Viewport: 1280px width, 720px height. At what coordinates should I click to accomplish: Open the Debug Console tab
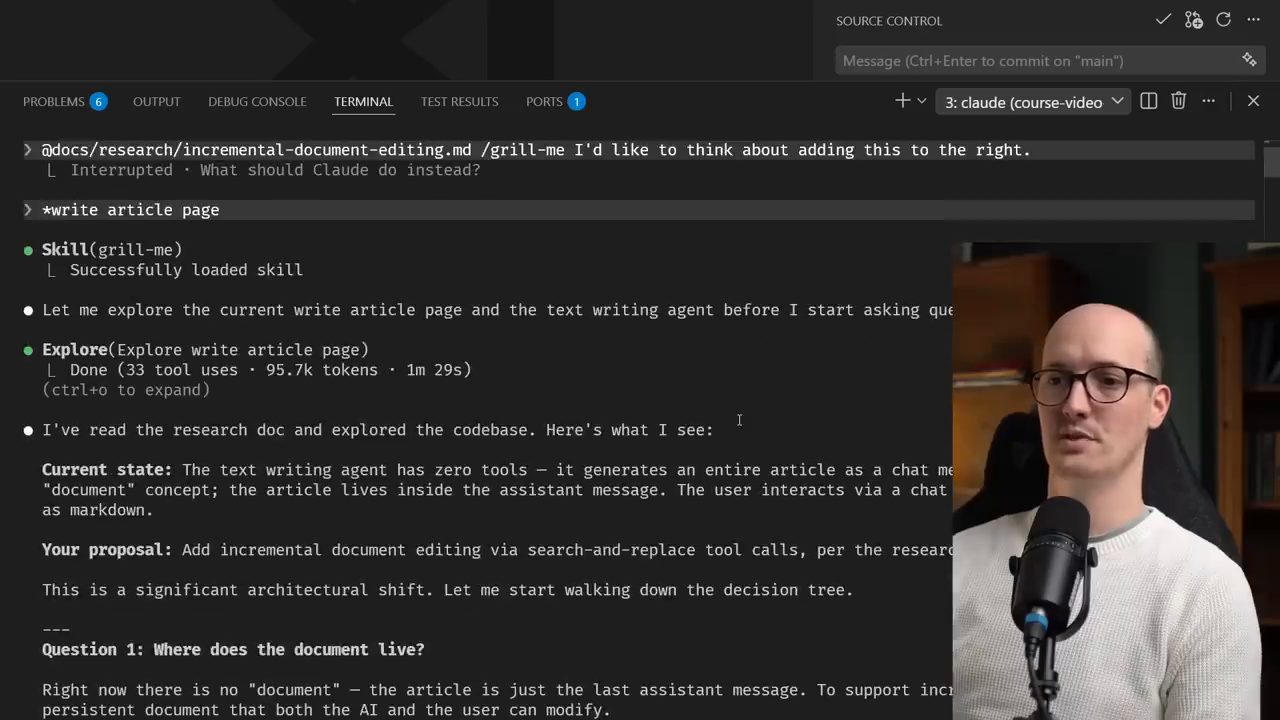tap(257, 102)
